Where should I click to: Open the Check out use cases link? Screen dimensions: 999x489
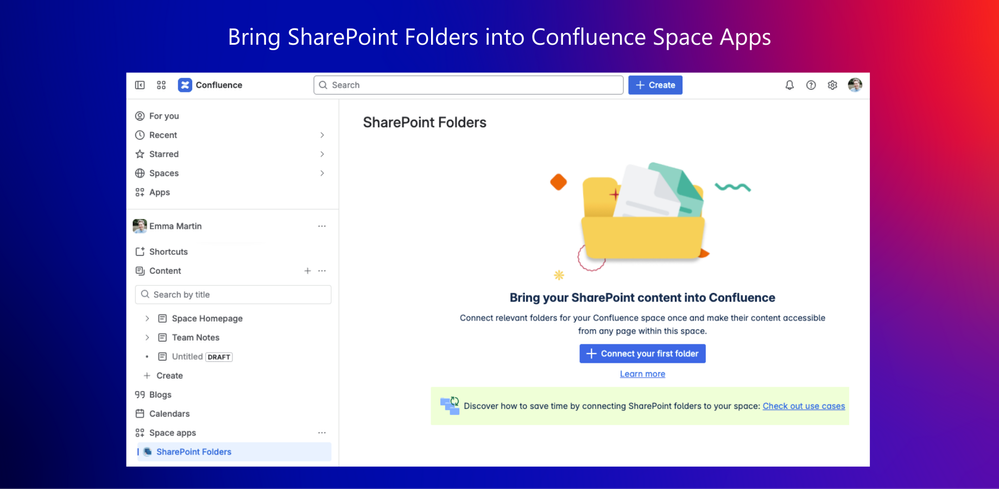804,406
